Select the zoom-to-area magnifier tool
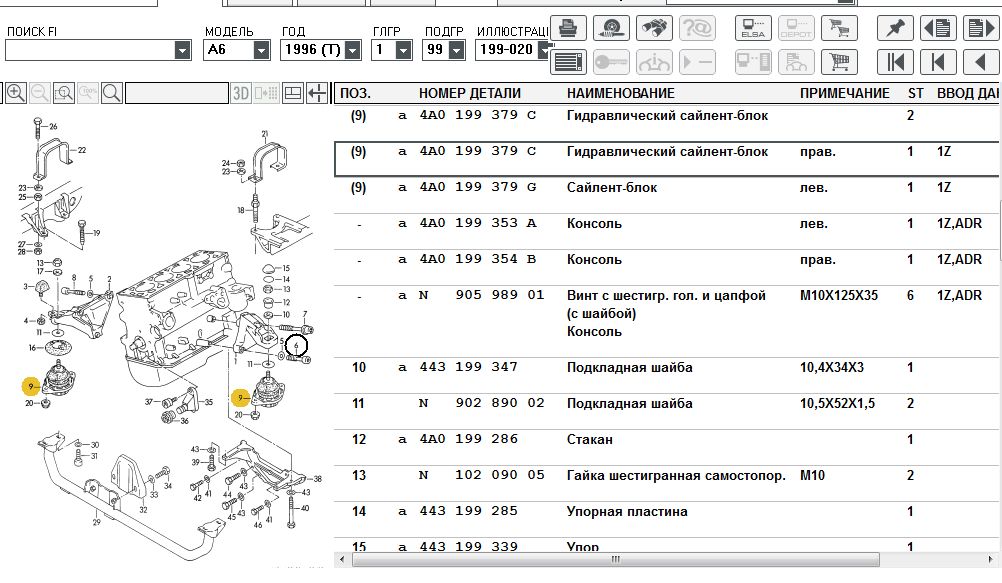 (x=64, y=94)
